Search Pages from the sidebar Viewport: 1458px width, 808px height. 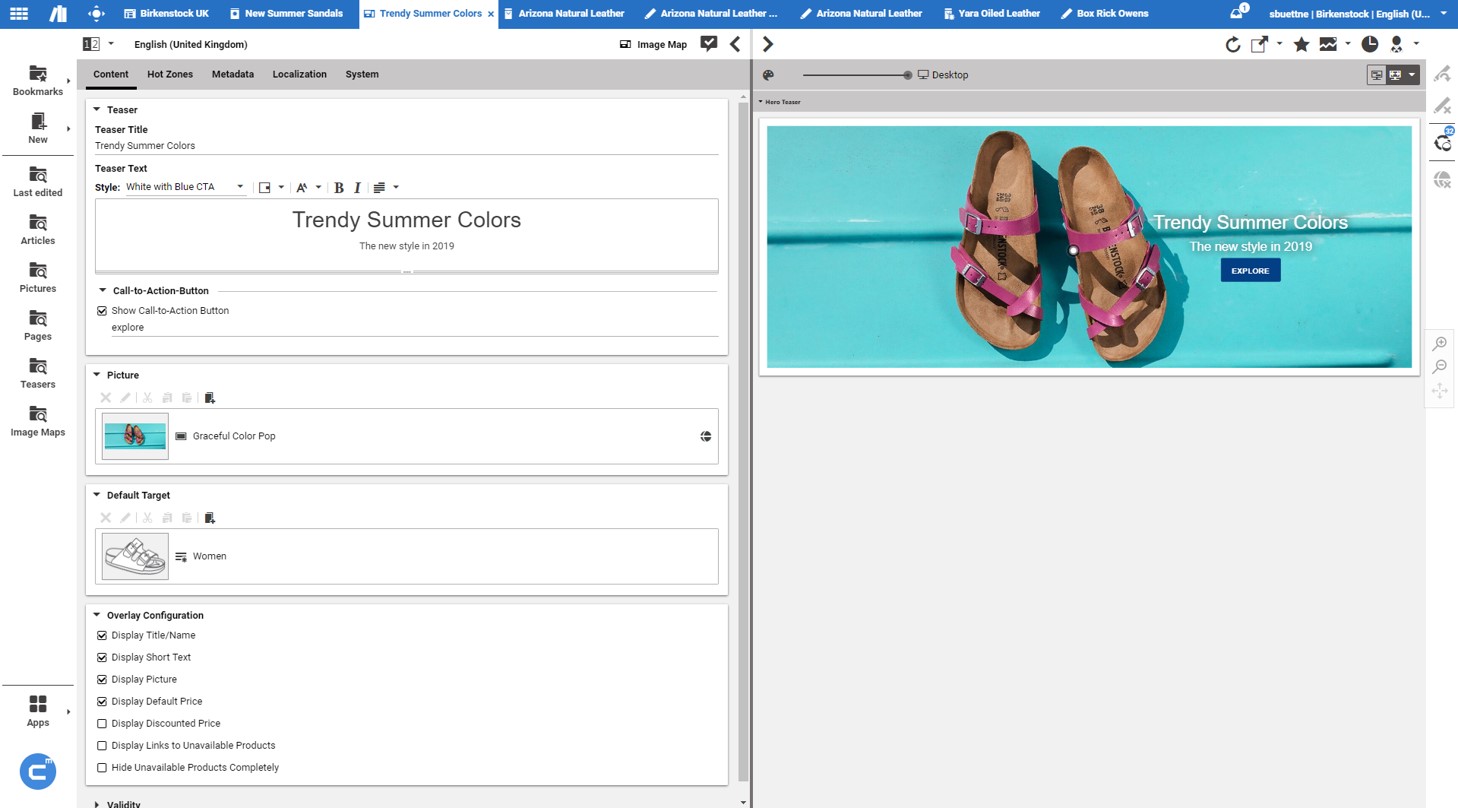click(38, 325)
